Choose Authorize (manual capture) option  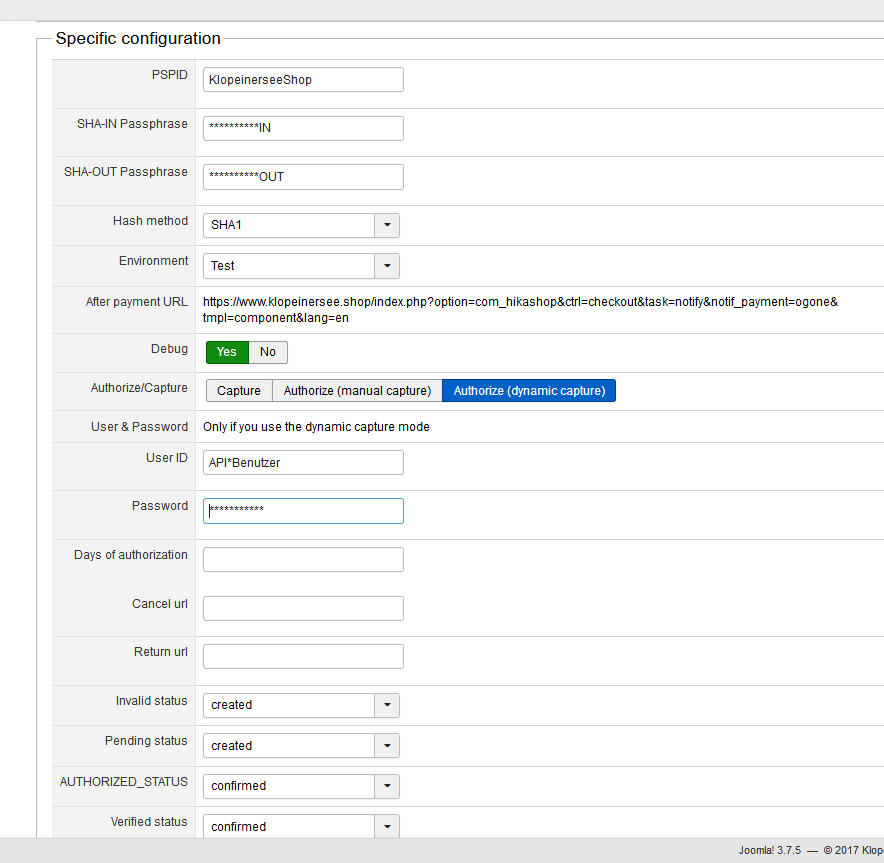click(357, 391)
